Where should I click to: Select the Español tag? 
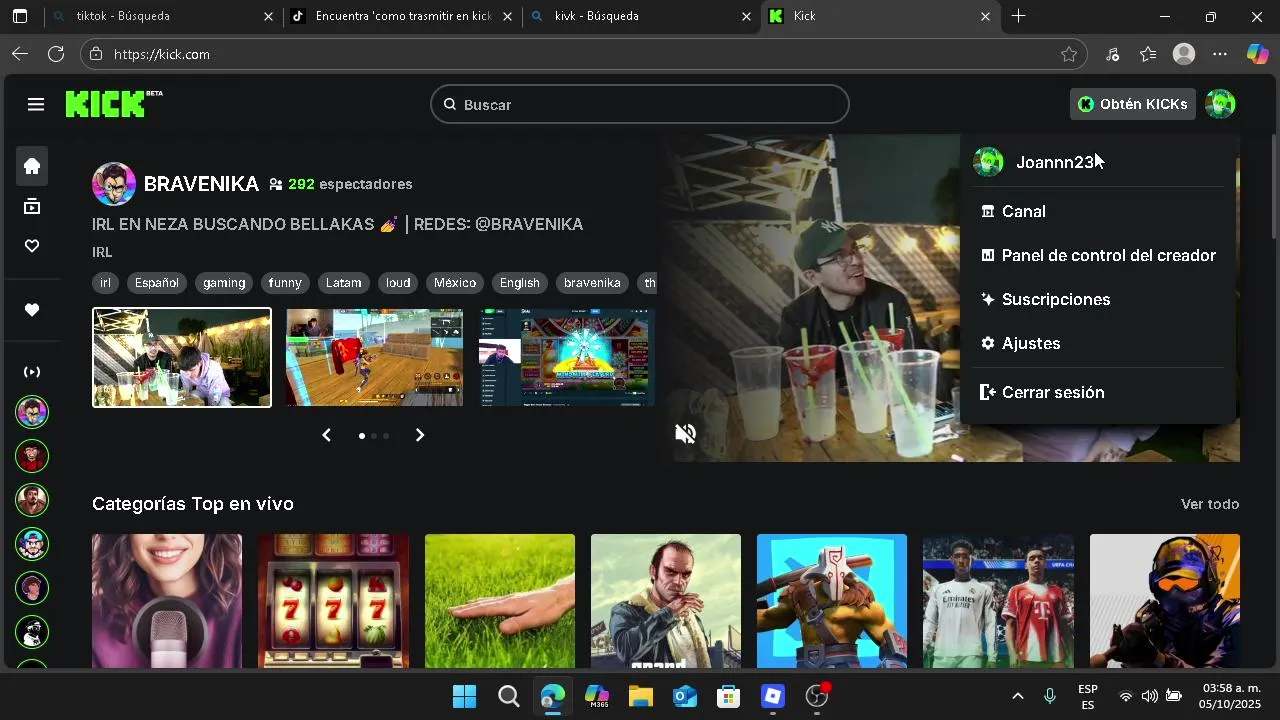point(157,283)
